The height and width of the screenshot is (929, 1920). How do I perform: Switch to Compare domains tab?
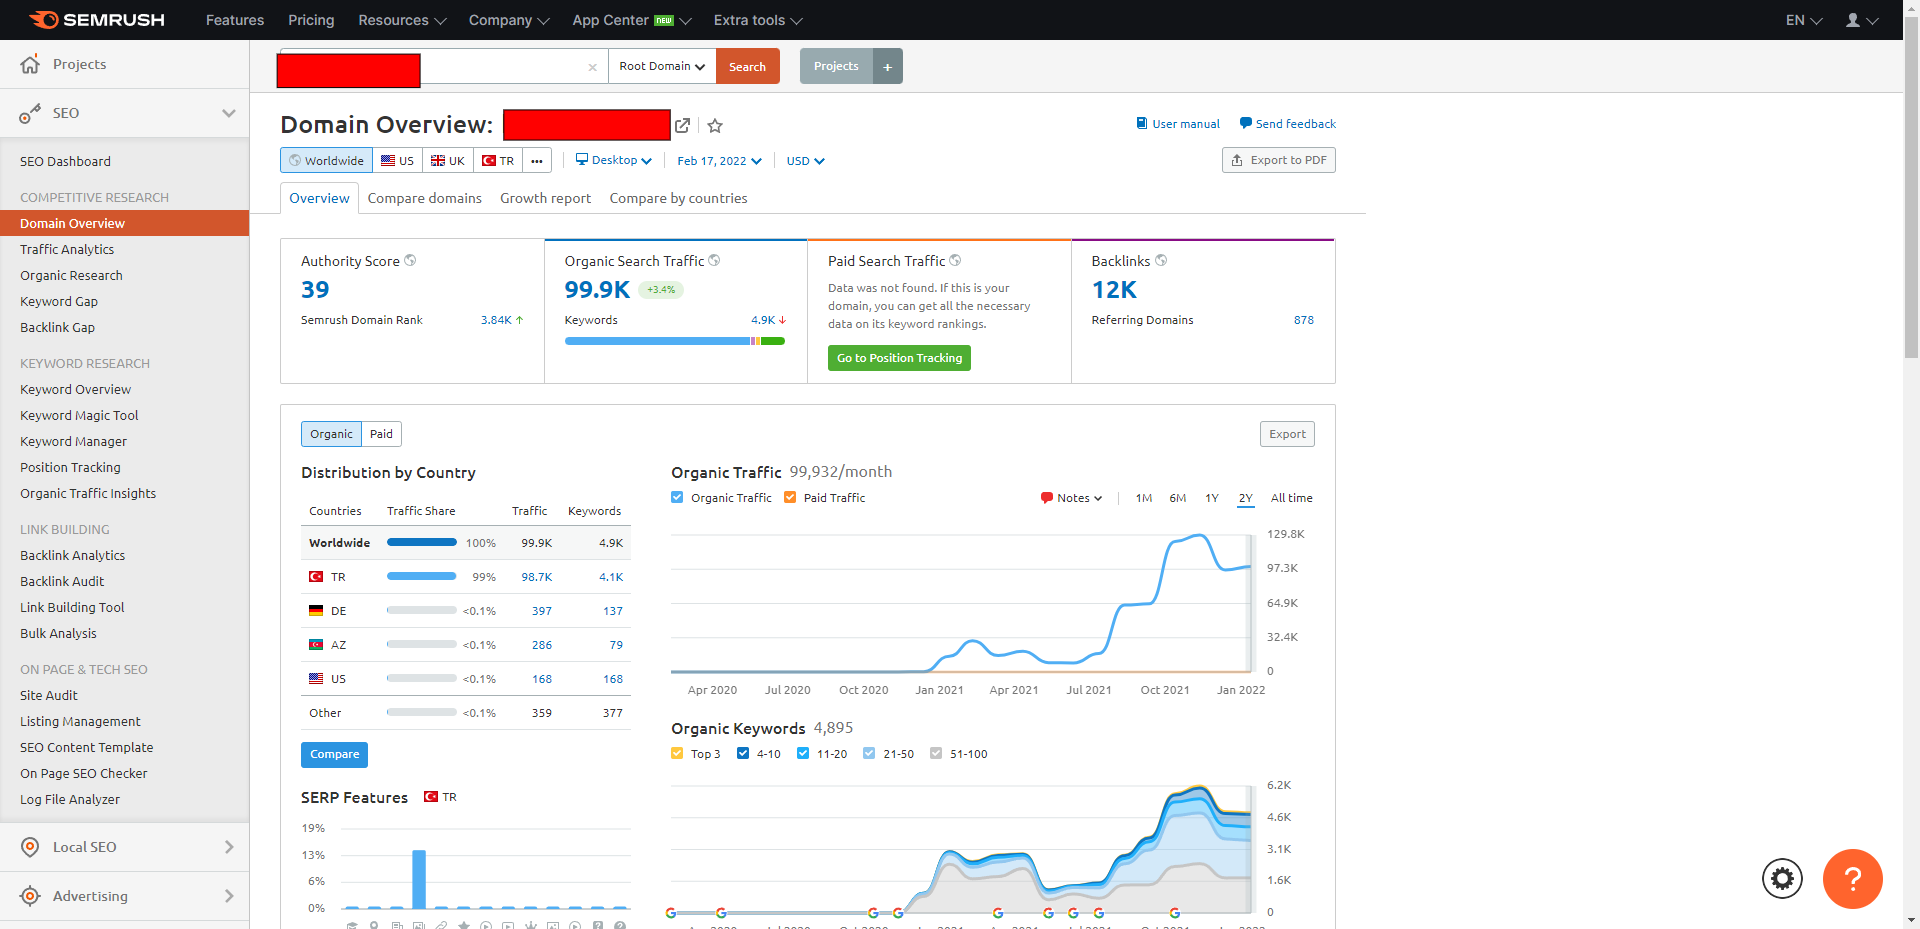[x=424, y=198]
